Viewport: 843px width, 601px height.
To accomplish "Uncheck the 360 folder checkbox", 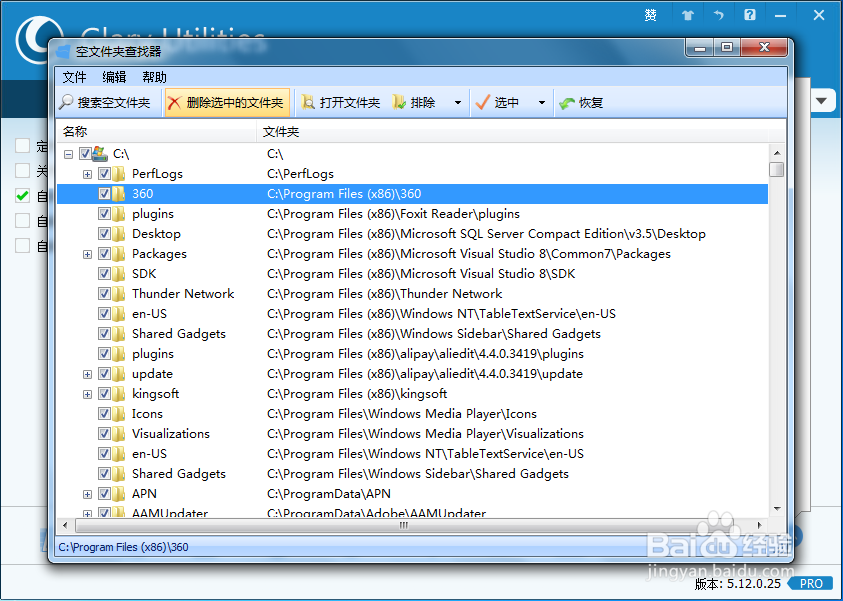I will click(x=104, y=194).
